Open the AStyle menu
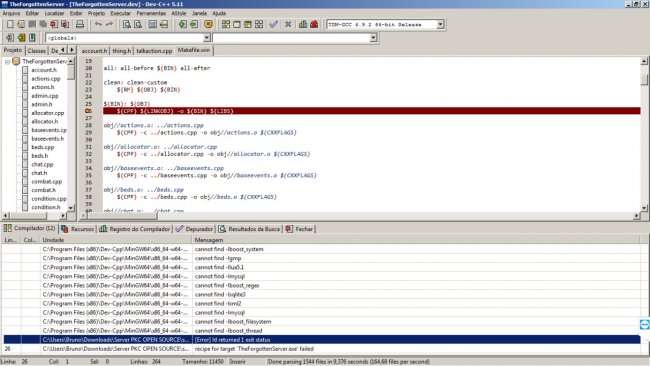 [179, 13]
